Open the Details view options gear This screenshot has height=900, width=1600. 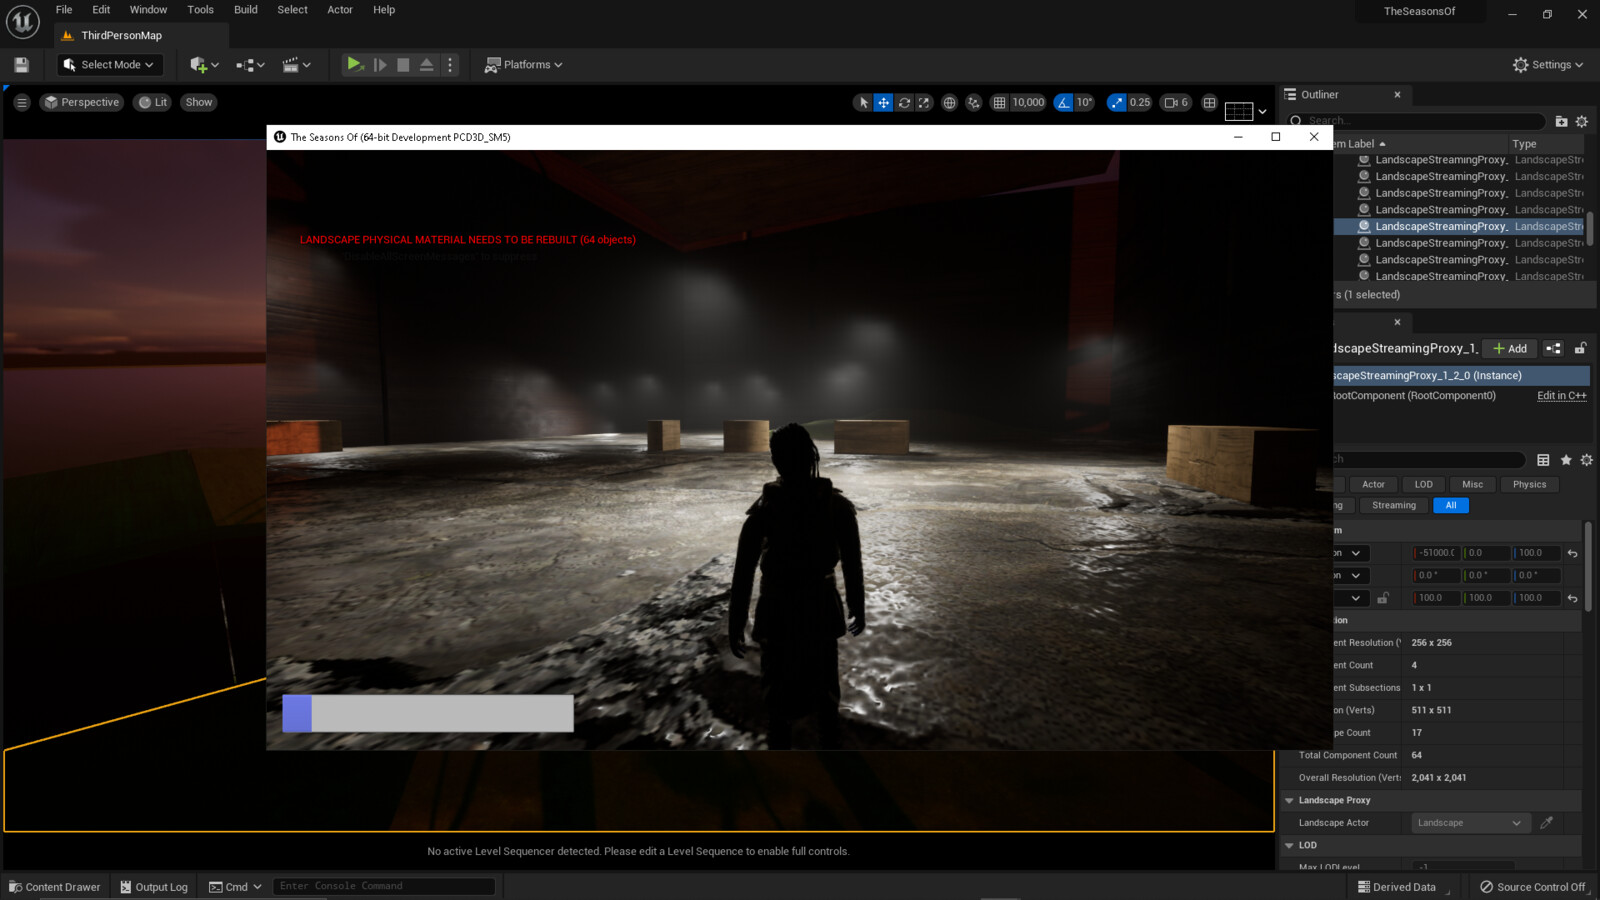[x=1586, y=460]
